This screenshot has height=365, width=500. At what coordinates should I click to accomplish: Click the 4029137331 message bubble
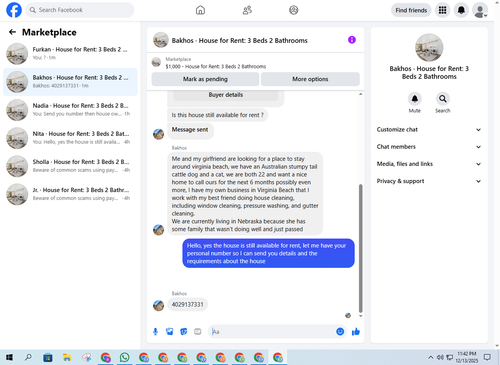pos(187,305)
